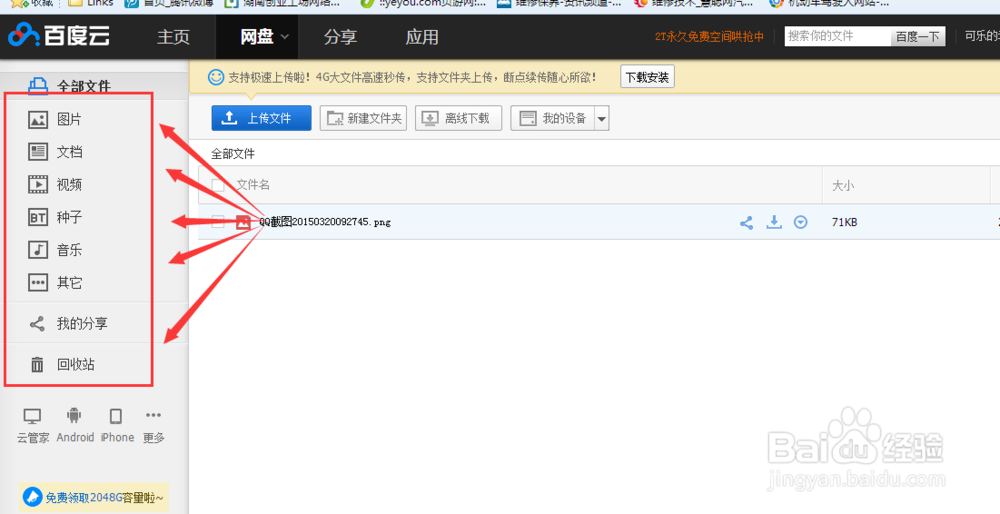Click the 图片 picture icon

(x=38, y=119)
